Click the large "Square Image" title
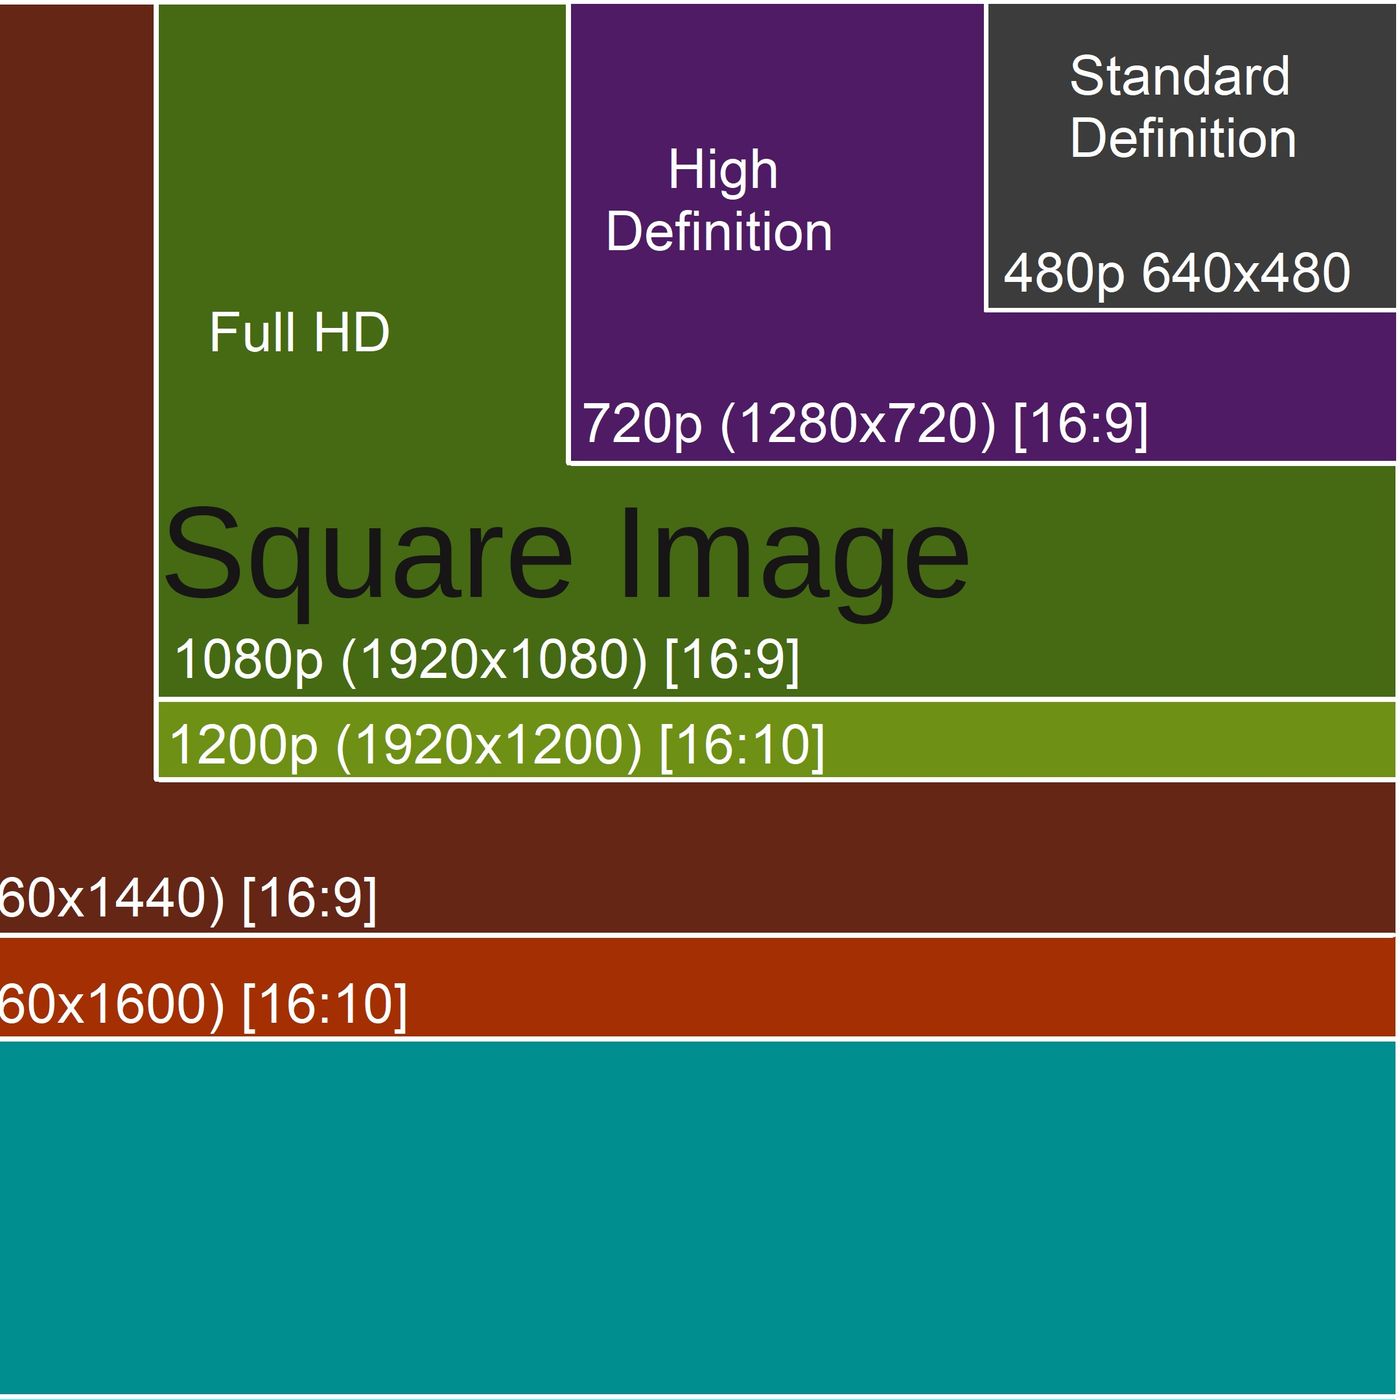The height and width of the screenshot is (1400, 1400). tap(567, 555)
